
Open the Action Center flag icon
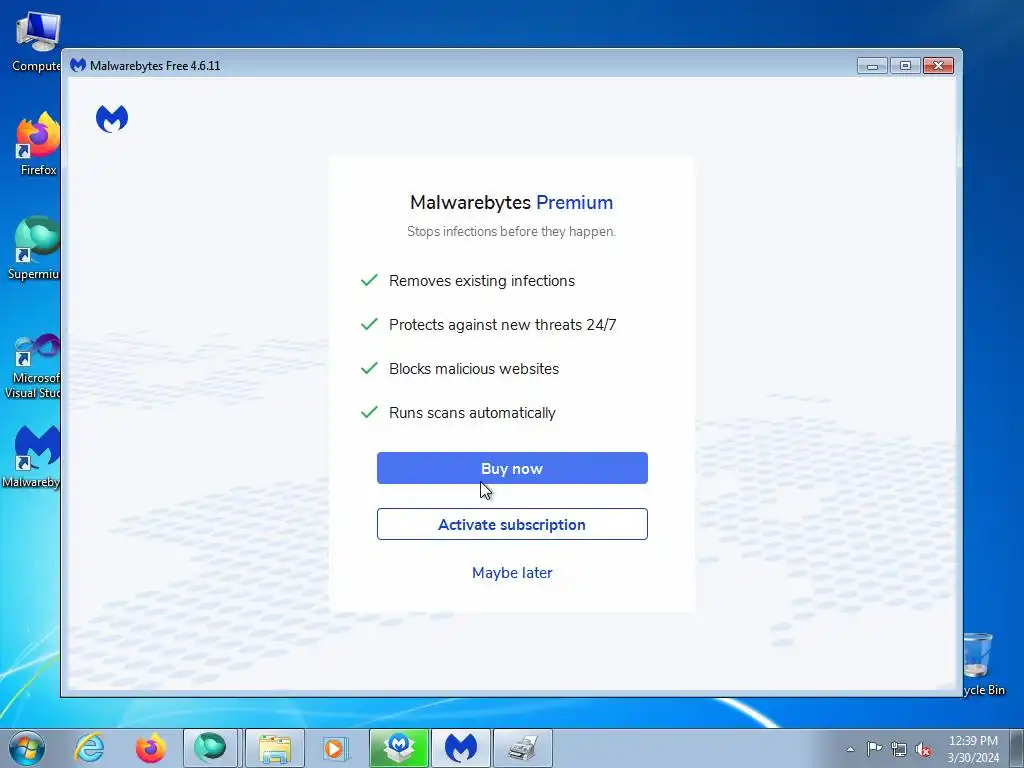tap(874, 748)
